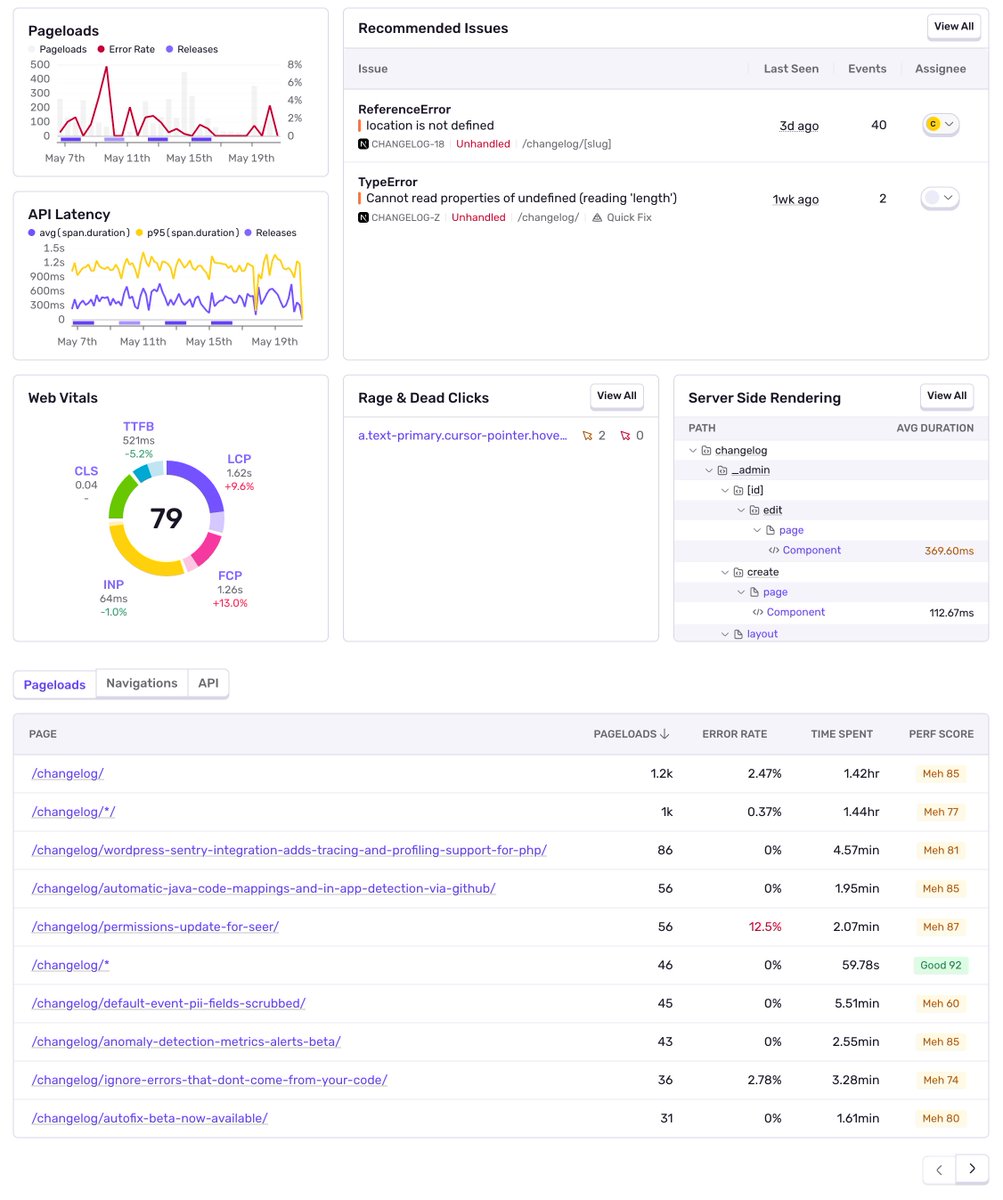Sort by the PERF SCORE column header
Image resolution: width=1003 pixels, height=1200 pixels.
click(941, 734)
